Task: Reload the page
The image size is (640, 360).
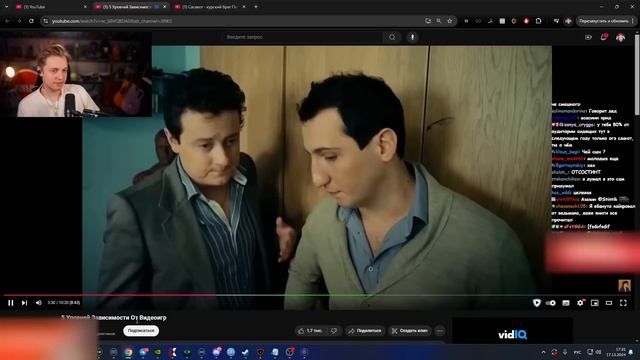Action: [x=31, y=21]
